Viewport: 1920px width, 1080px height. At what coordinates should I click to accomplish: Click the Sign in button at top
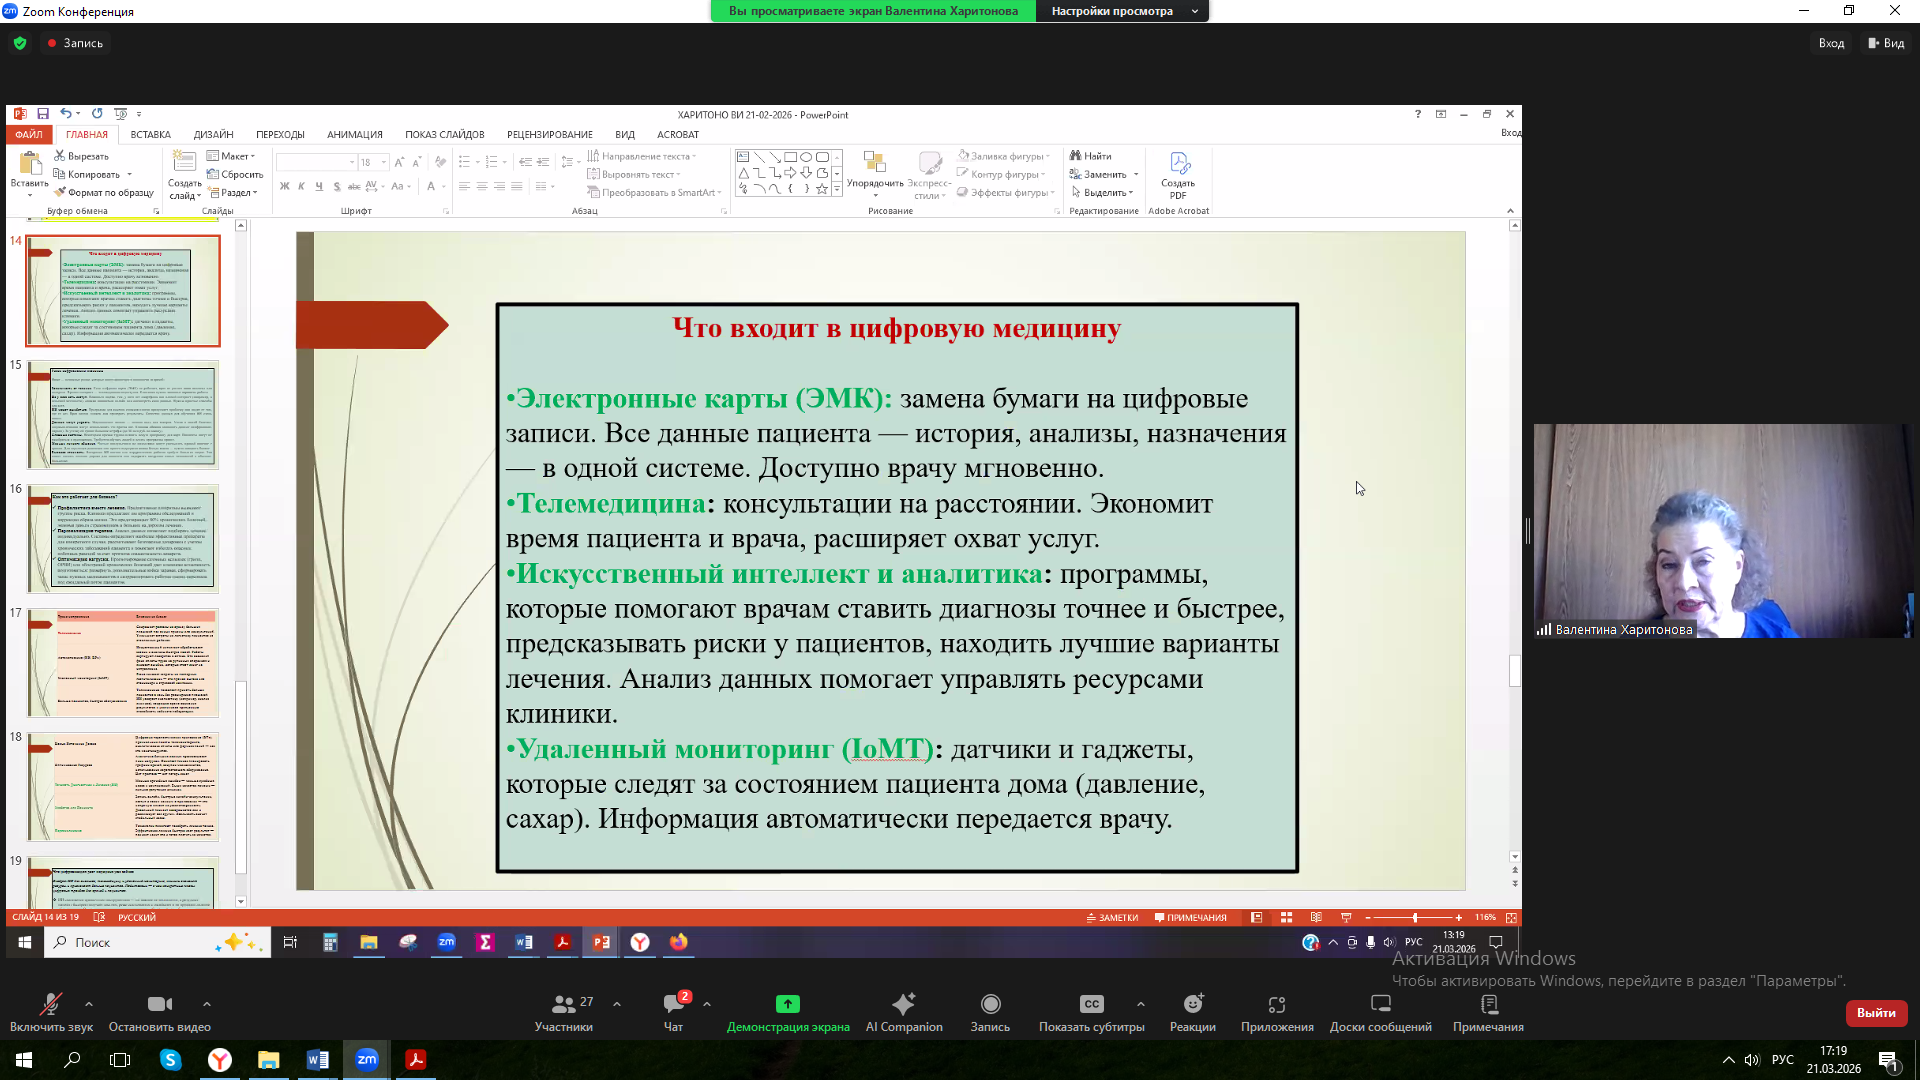tap(1831, 43)
